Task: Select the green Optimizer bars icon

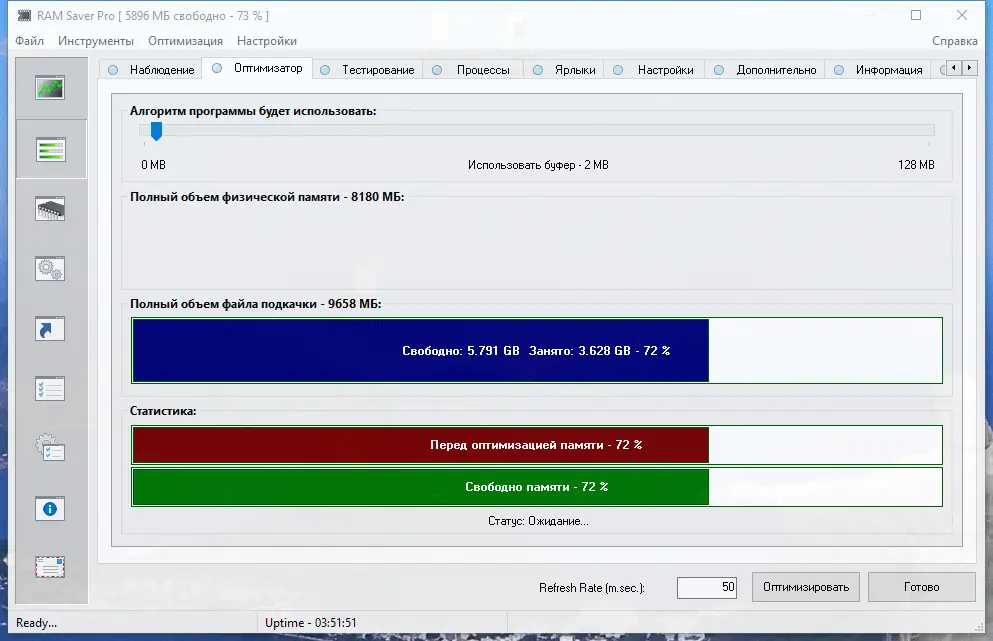Action: click(x=50, y=148)
